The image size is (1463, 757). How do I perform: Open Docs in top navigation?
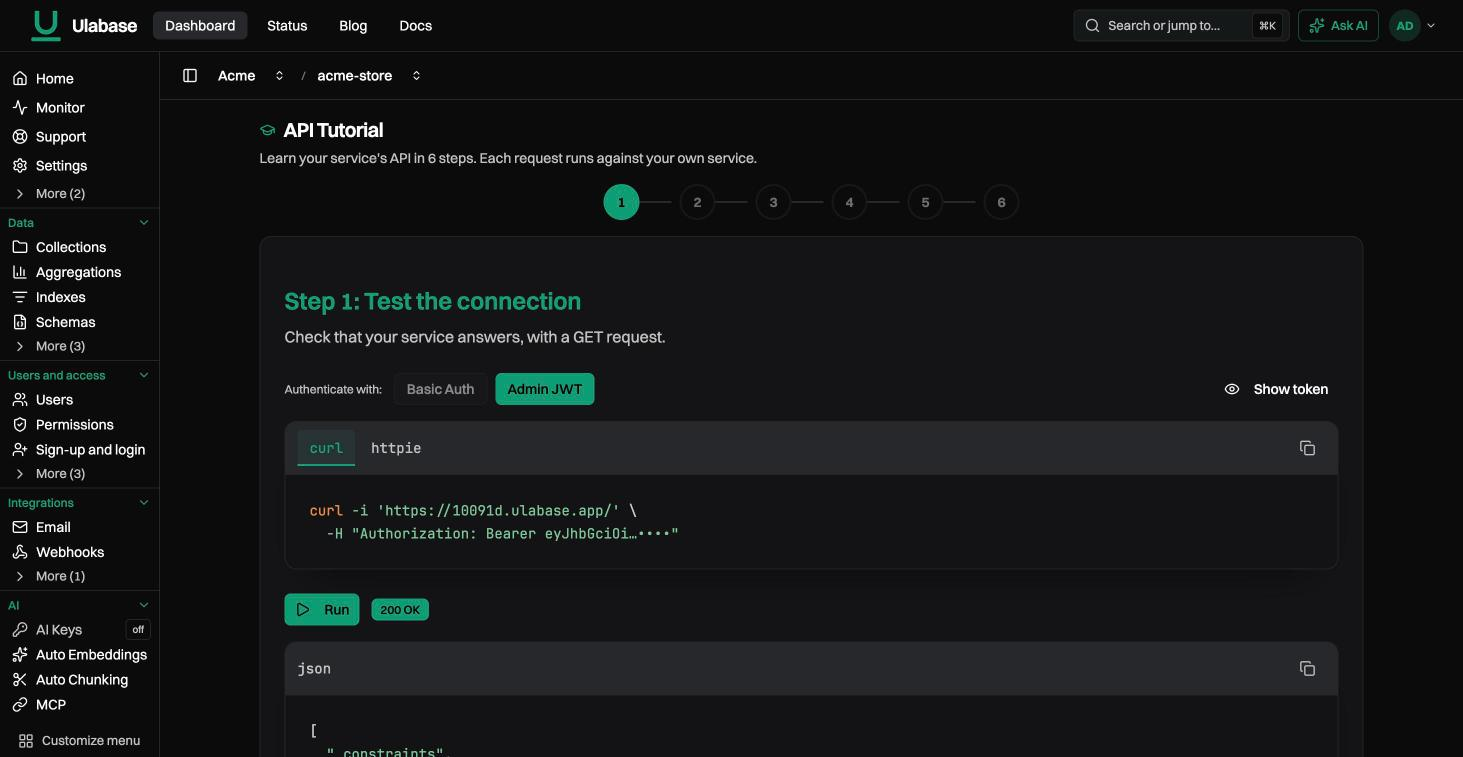416,26
